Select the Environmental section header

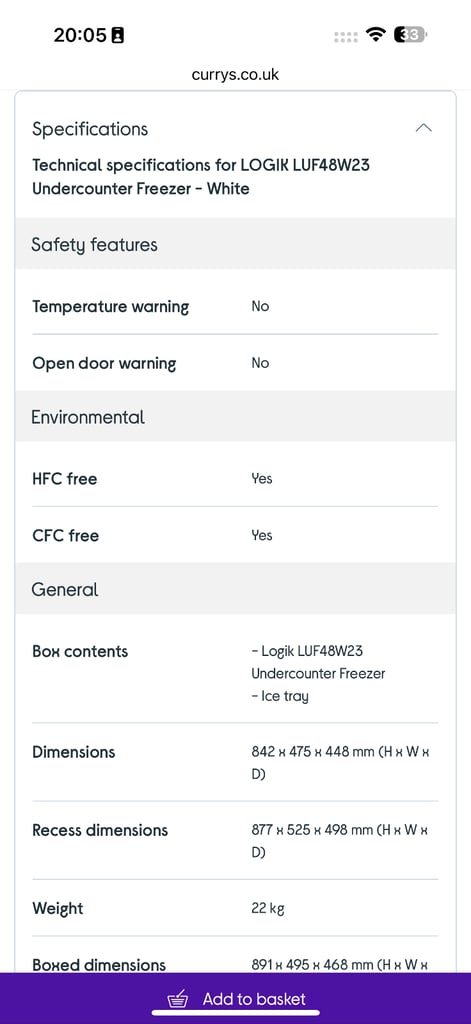click(x=235, y=417)
